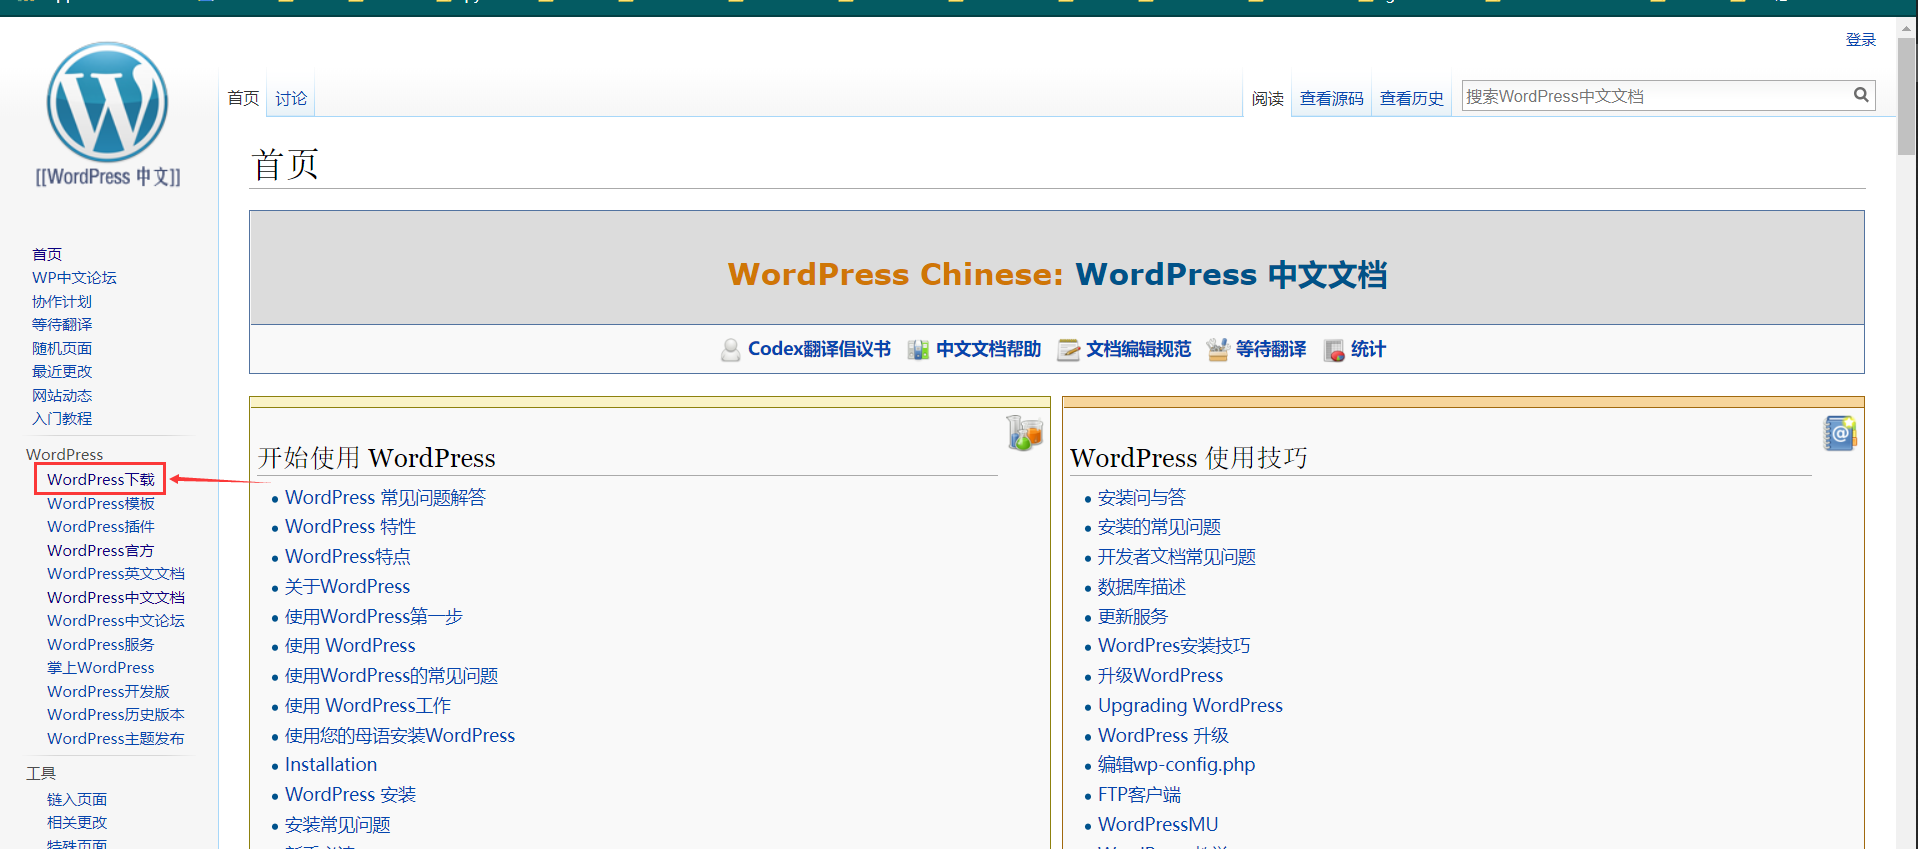Viewport: 1918px width, 849px height.
Task: Open 相关更改 under 工具
Action: [77, 823]
